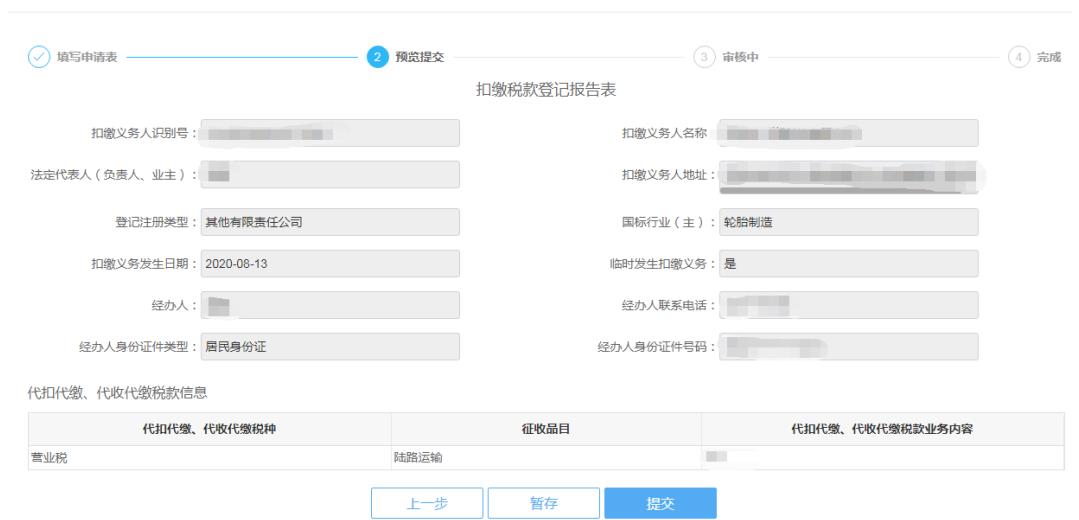
Task: Click the step 4 完成 circle icon
Action: [1019, 56]
